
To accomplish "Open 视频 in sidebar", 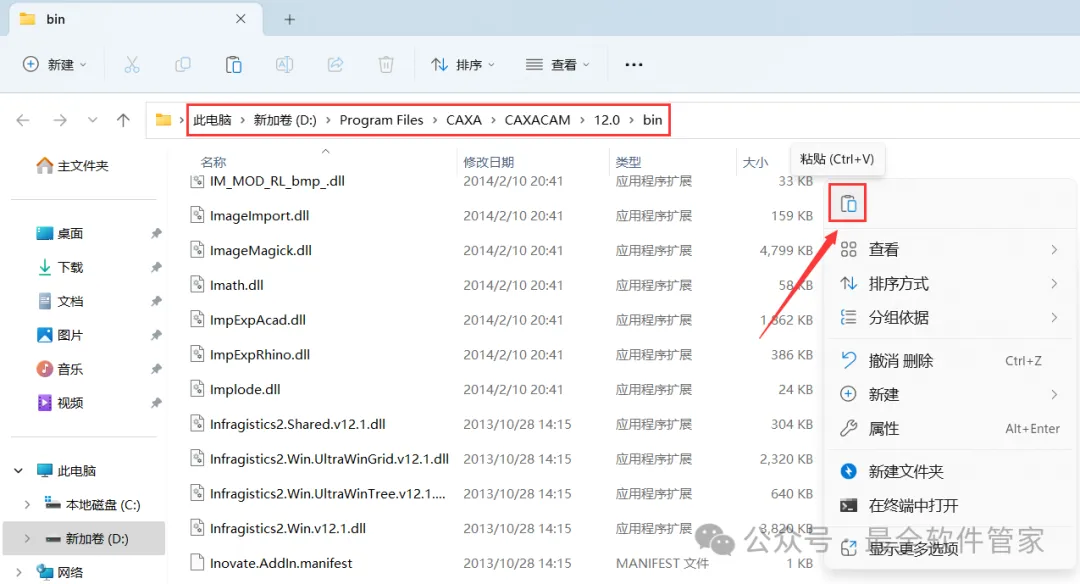I will (60, 403).
